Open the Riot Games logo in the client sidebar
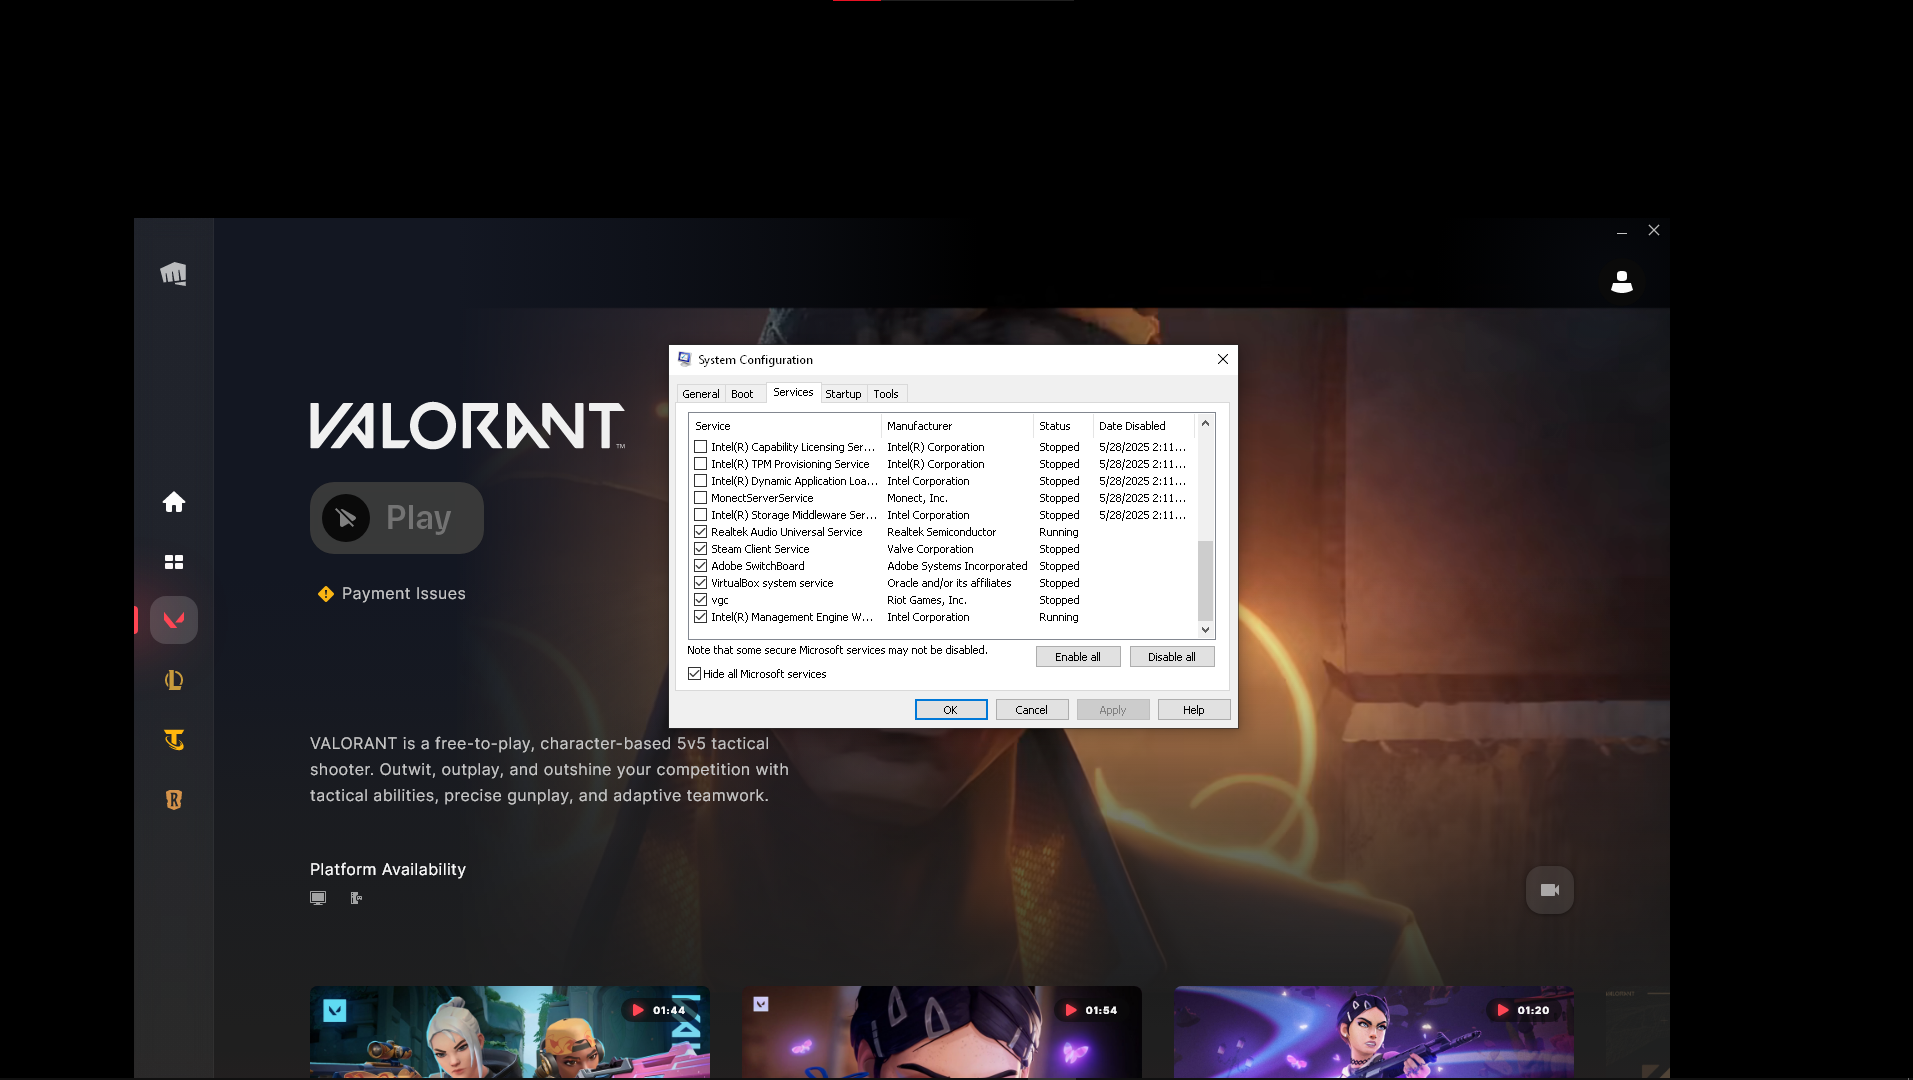This screenshot has width=1913, height=1080. pyautogui.click(x=173, y=273)
